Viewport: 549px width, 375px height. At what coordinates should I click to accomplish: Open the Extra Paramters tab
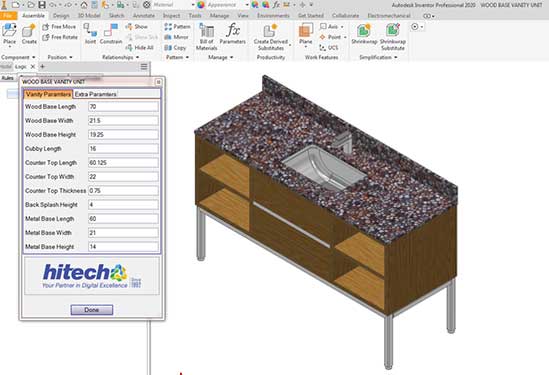[95, 94]
